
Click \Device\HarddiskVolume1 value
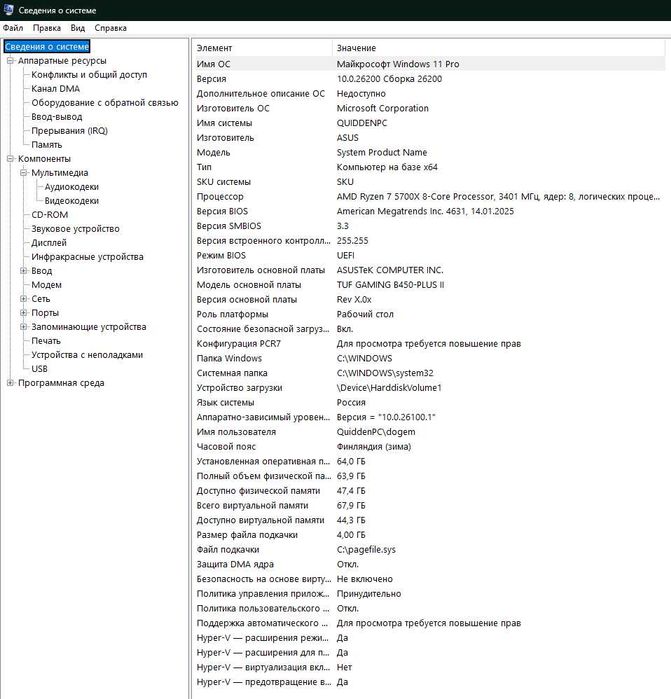coord(389,388)
